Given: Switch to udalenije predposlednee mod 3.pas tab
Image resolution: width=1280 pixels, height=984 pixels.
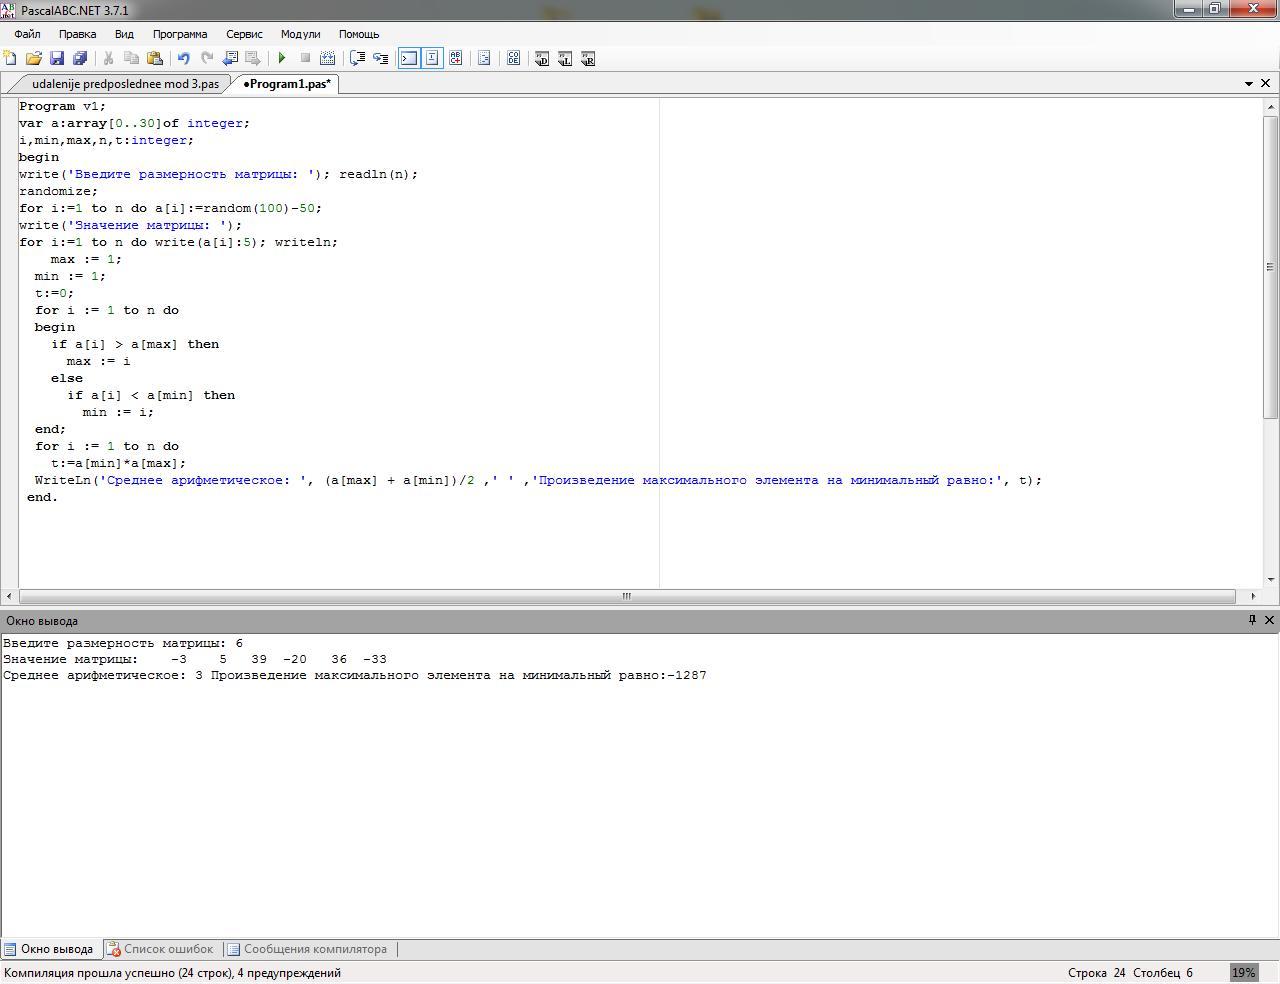Looking at the screenshot, I should 125,84.
